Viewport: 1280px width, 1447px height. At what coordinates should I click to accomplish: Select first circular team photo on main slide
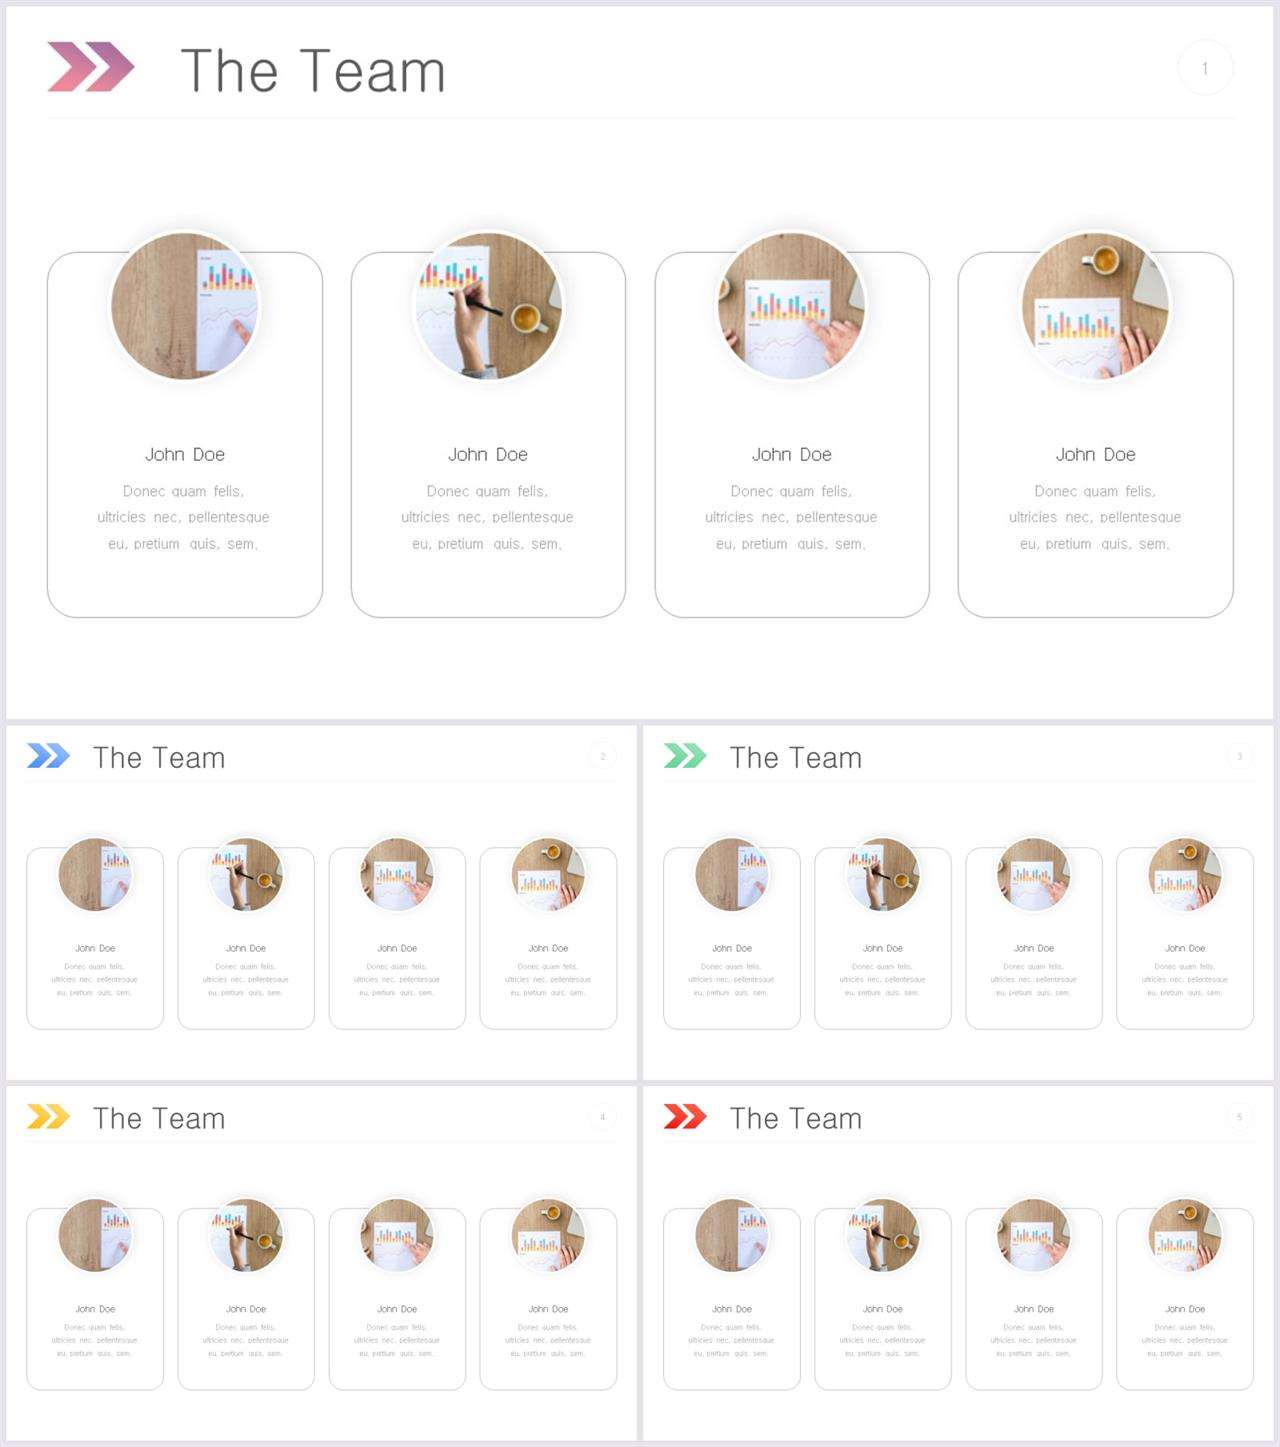click(185, 306)
